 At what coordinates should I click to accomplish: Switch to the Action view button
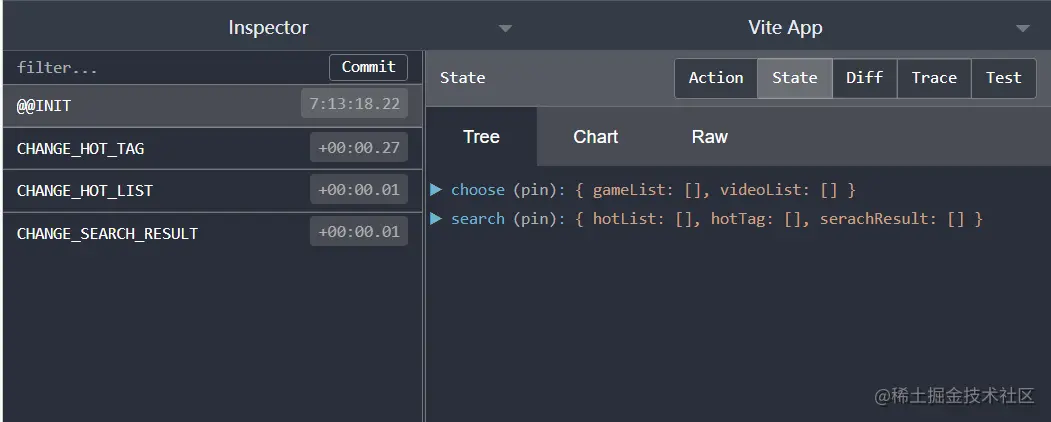pyautogui.click(x=716, y=78)
